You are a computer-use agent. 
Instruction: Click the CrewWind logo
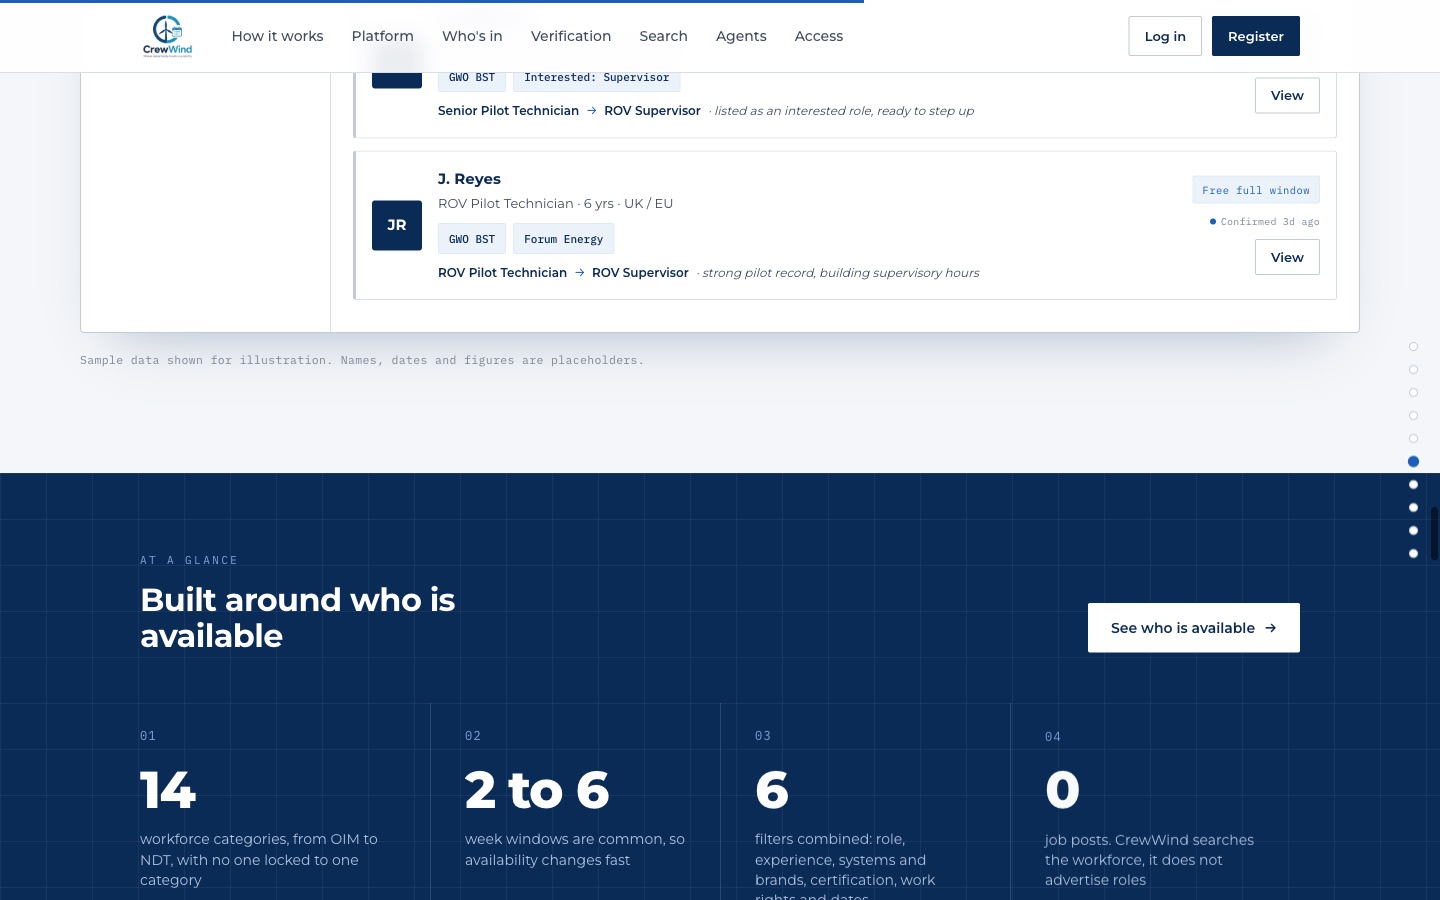(167, 36)
